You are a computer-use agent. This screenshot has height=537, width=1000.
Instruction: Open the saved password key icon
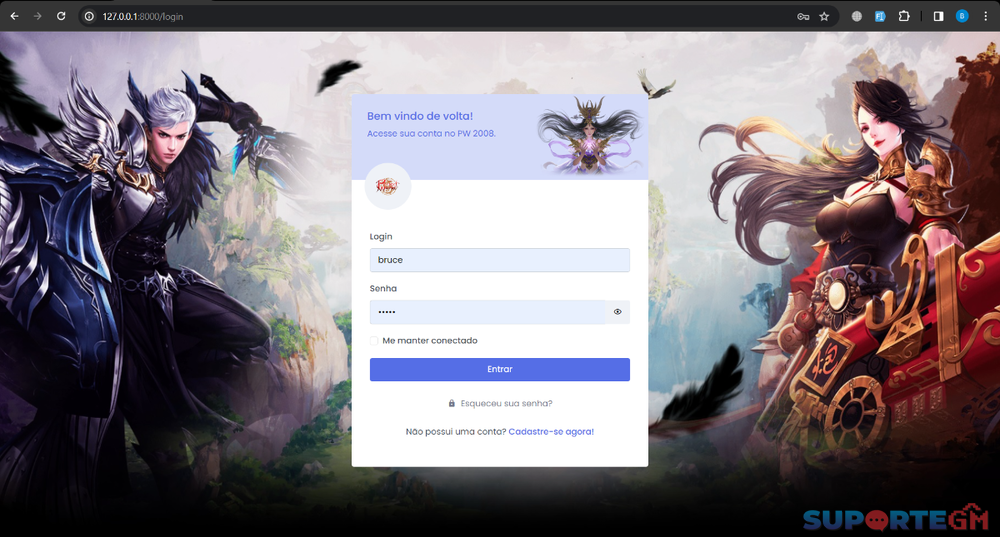point(803,16)
